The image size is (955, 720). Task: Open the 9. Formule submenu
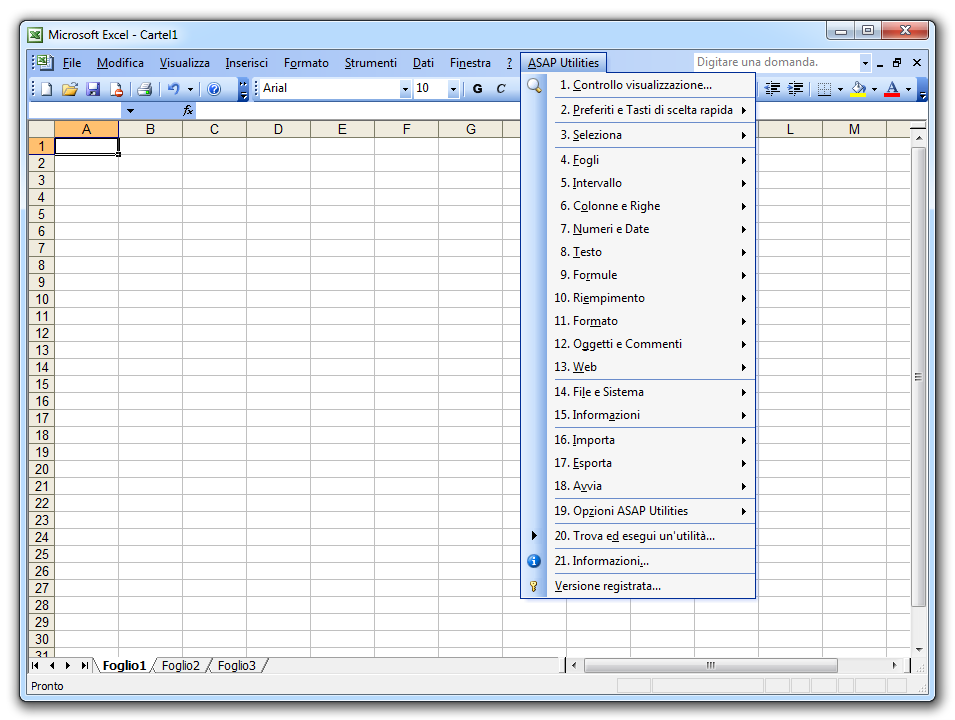638,275
